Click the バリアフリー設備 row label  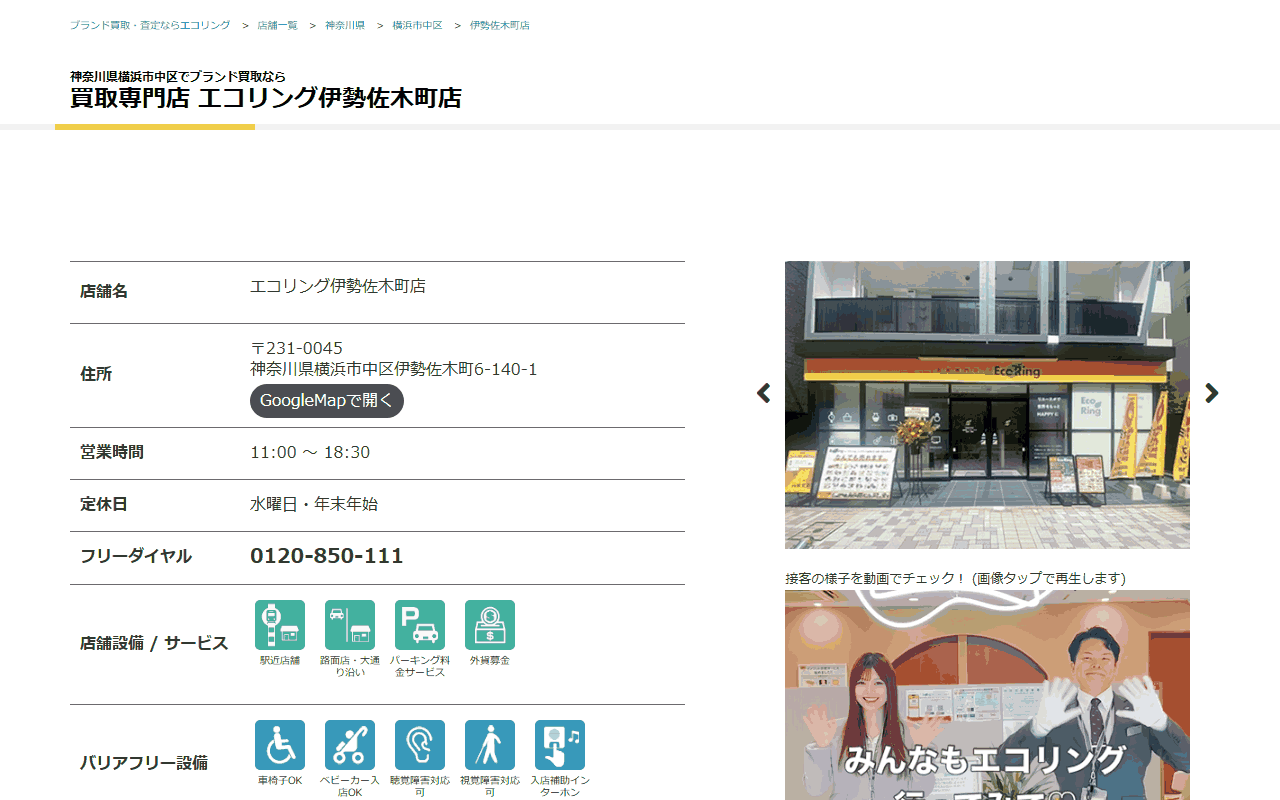tap(144, 763)
